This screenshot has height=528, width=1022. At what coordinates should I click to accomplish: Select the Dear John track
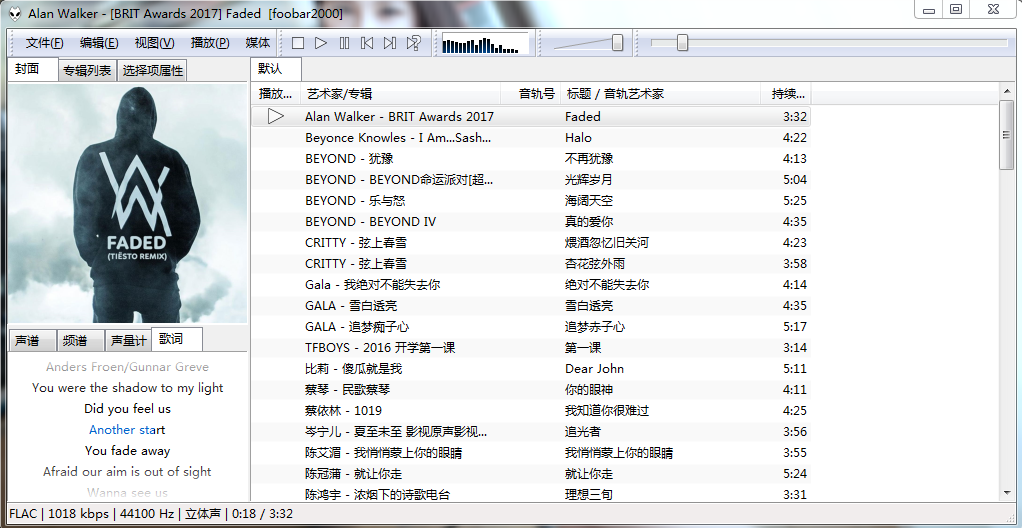pyautogui.click(x=531, y=368)
